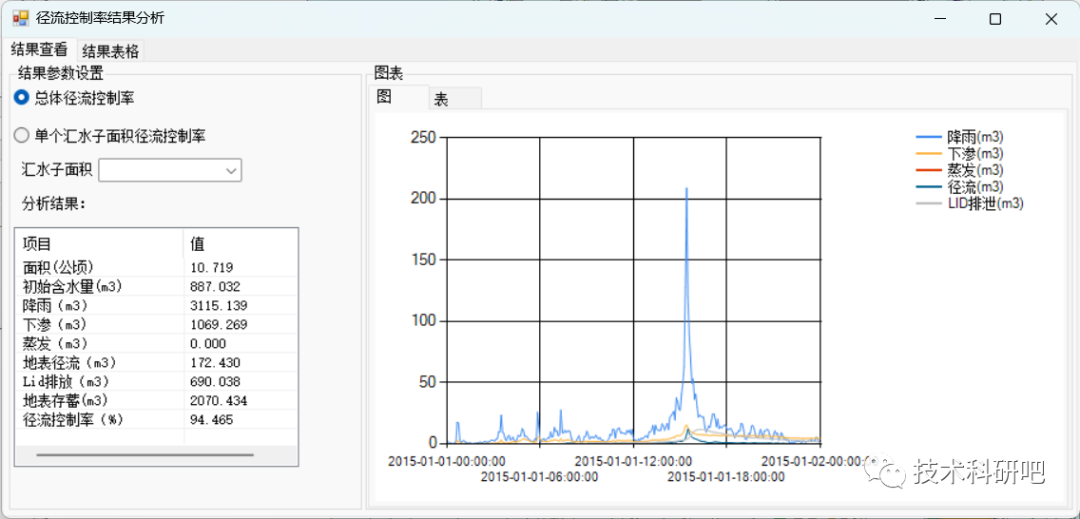Screen dimensions: 1080x519
Task: Click the rainfall peak on the chart
Action: tap(687, 189)
